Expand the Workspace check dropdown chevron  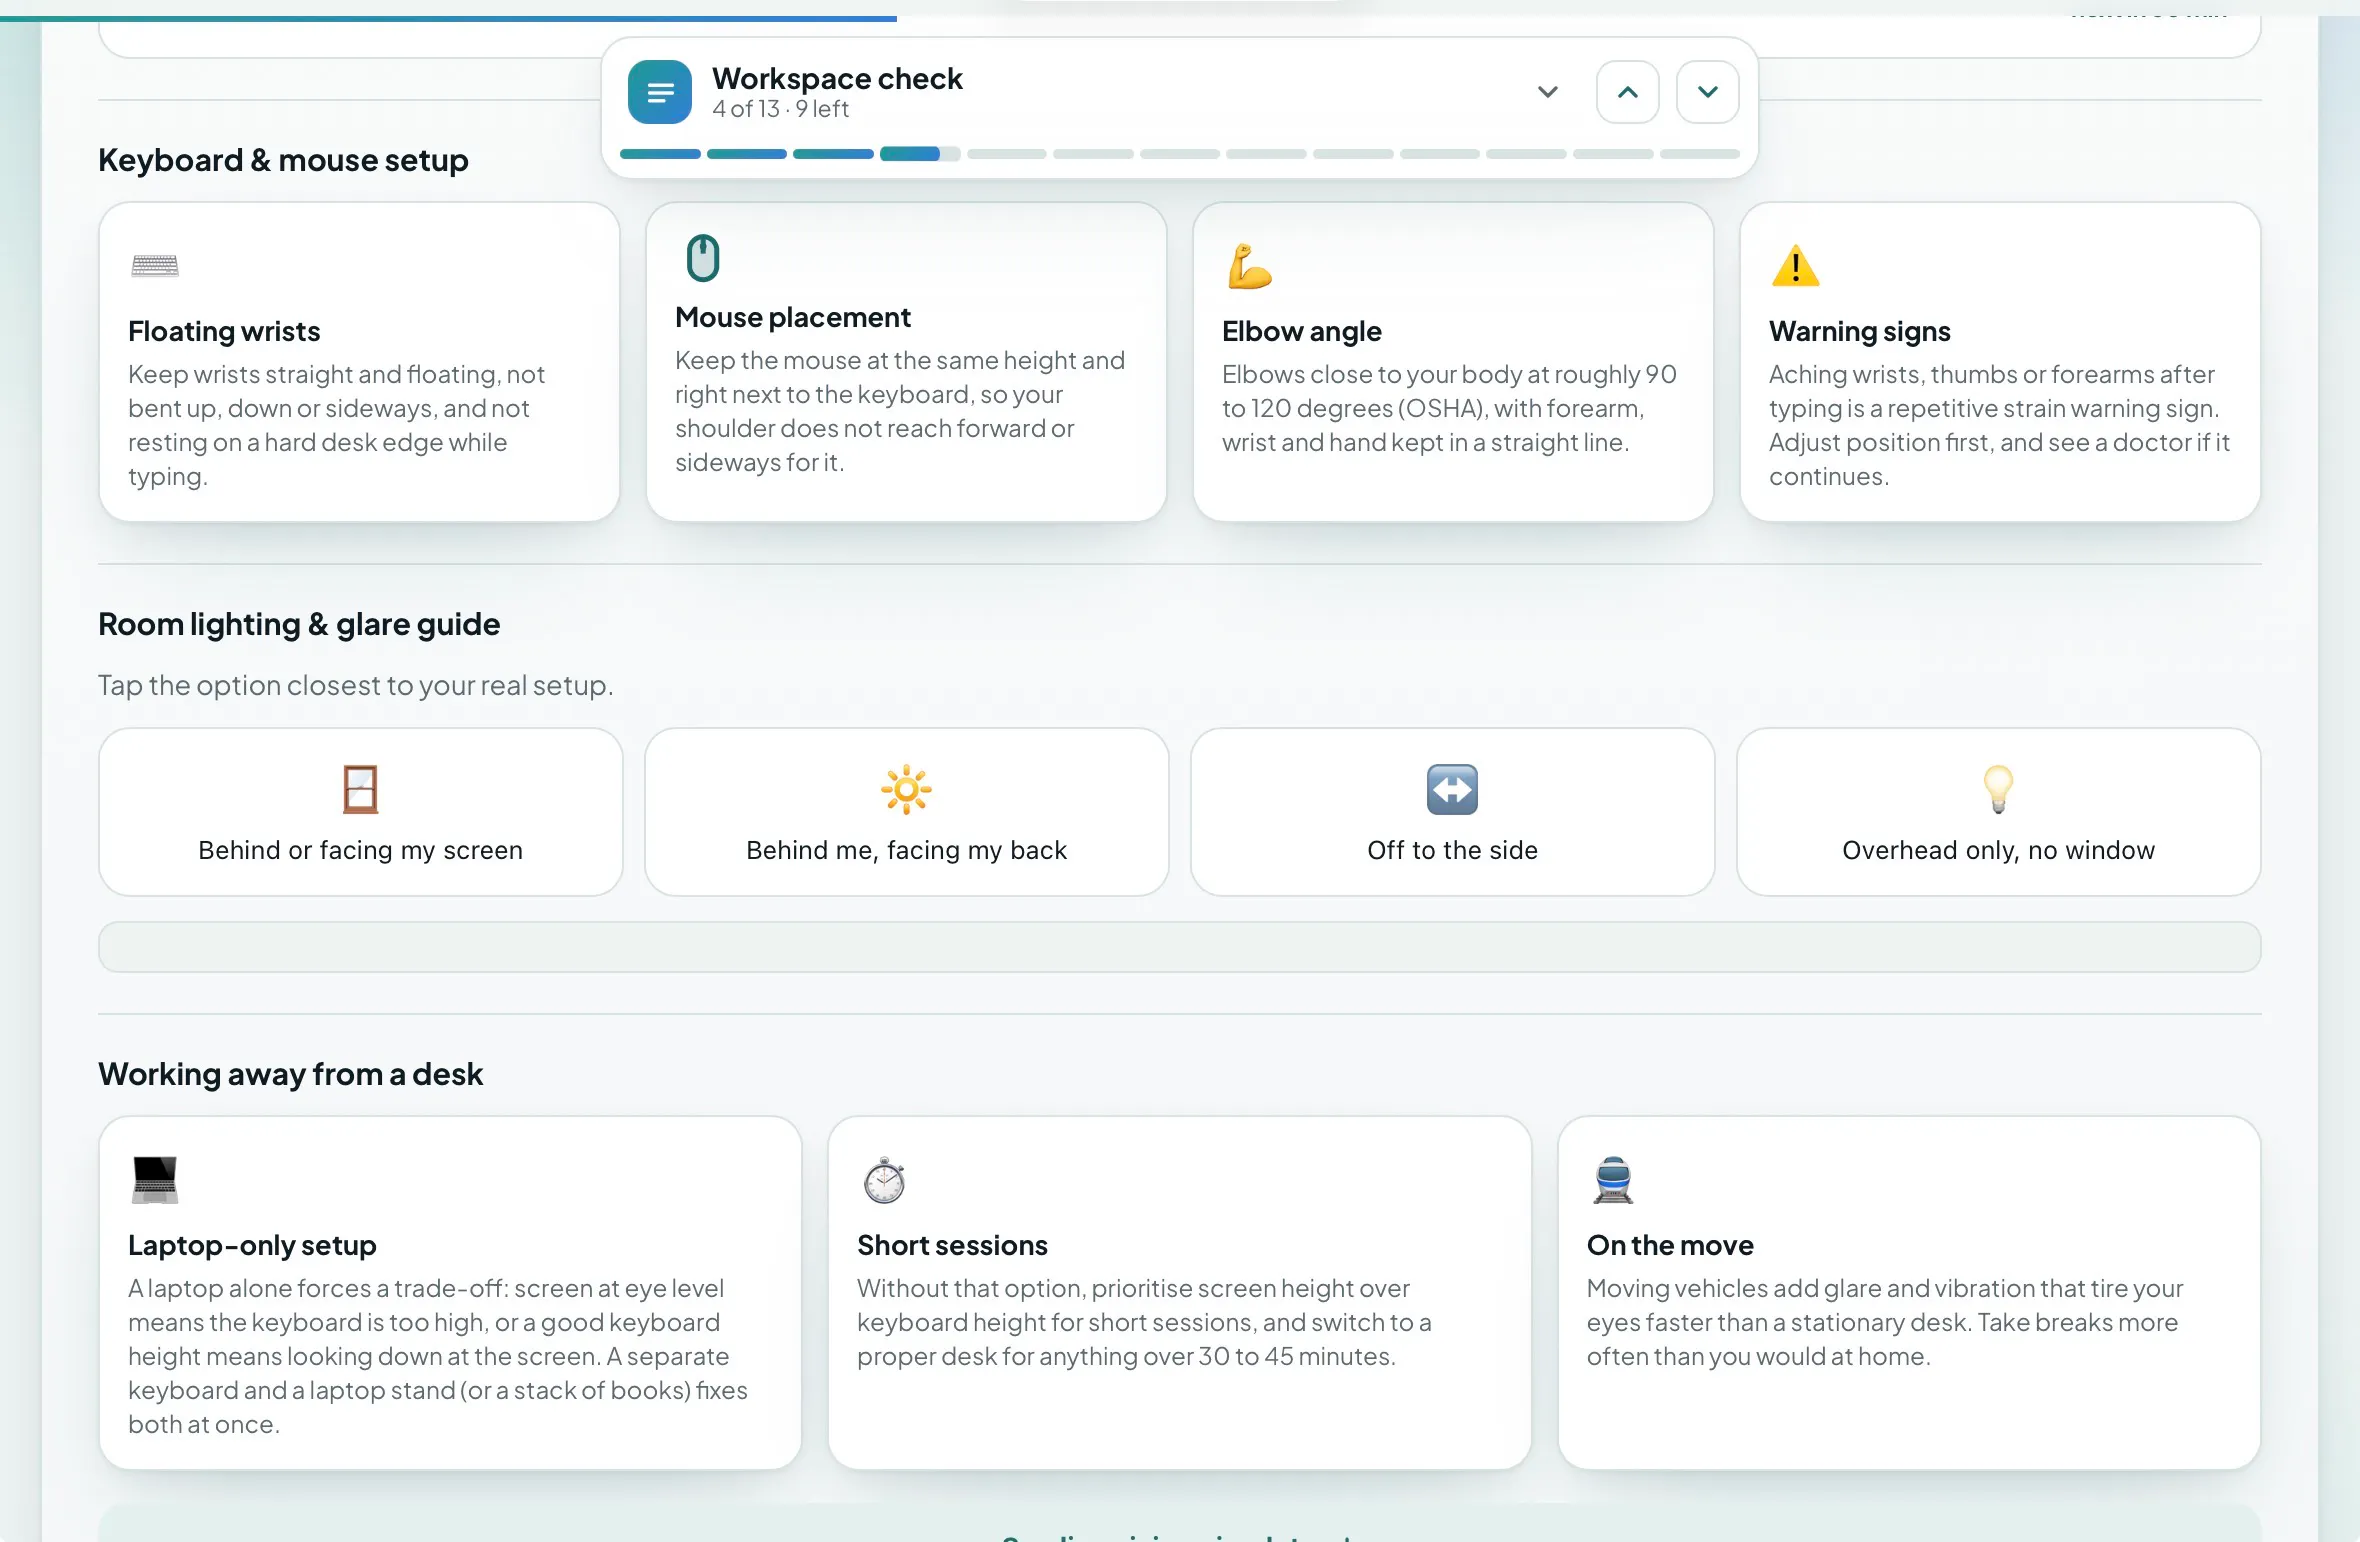tap(1547, 92)
